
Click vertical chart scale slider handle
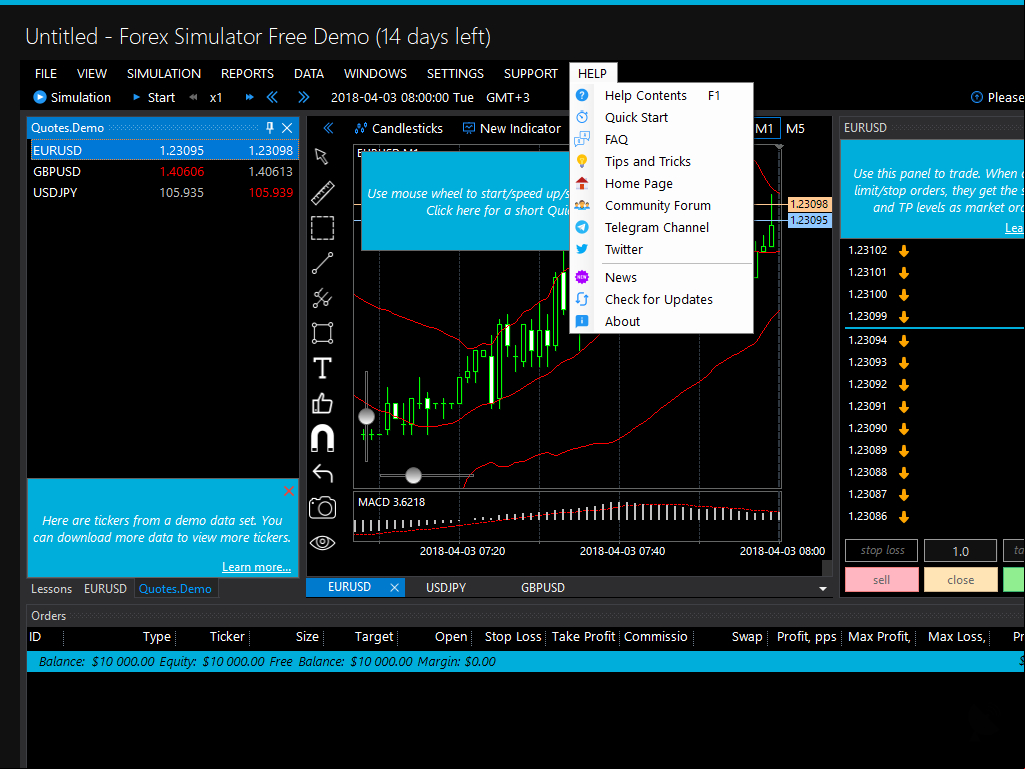[x=367, y=416]
